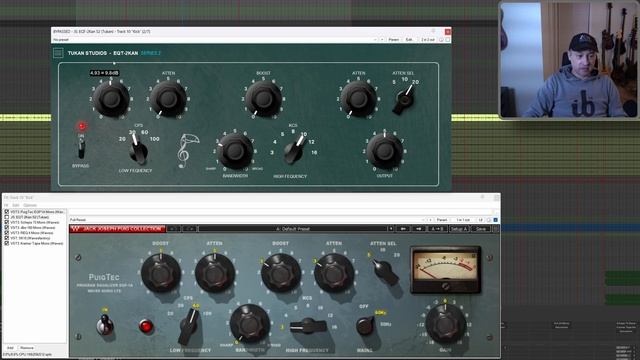The height and width of the screenshot is (360, 640).
Task: Open the Param button in EQT-2KAN window
Action: [x=393, y=40]
